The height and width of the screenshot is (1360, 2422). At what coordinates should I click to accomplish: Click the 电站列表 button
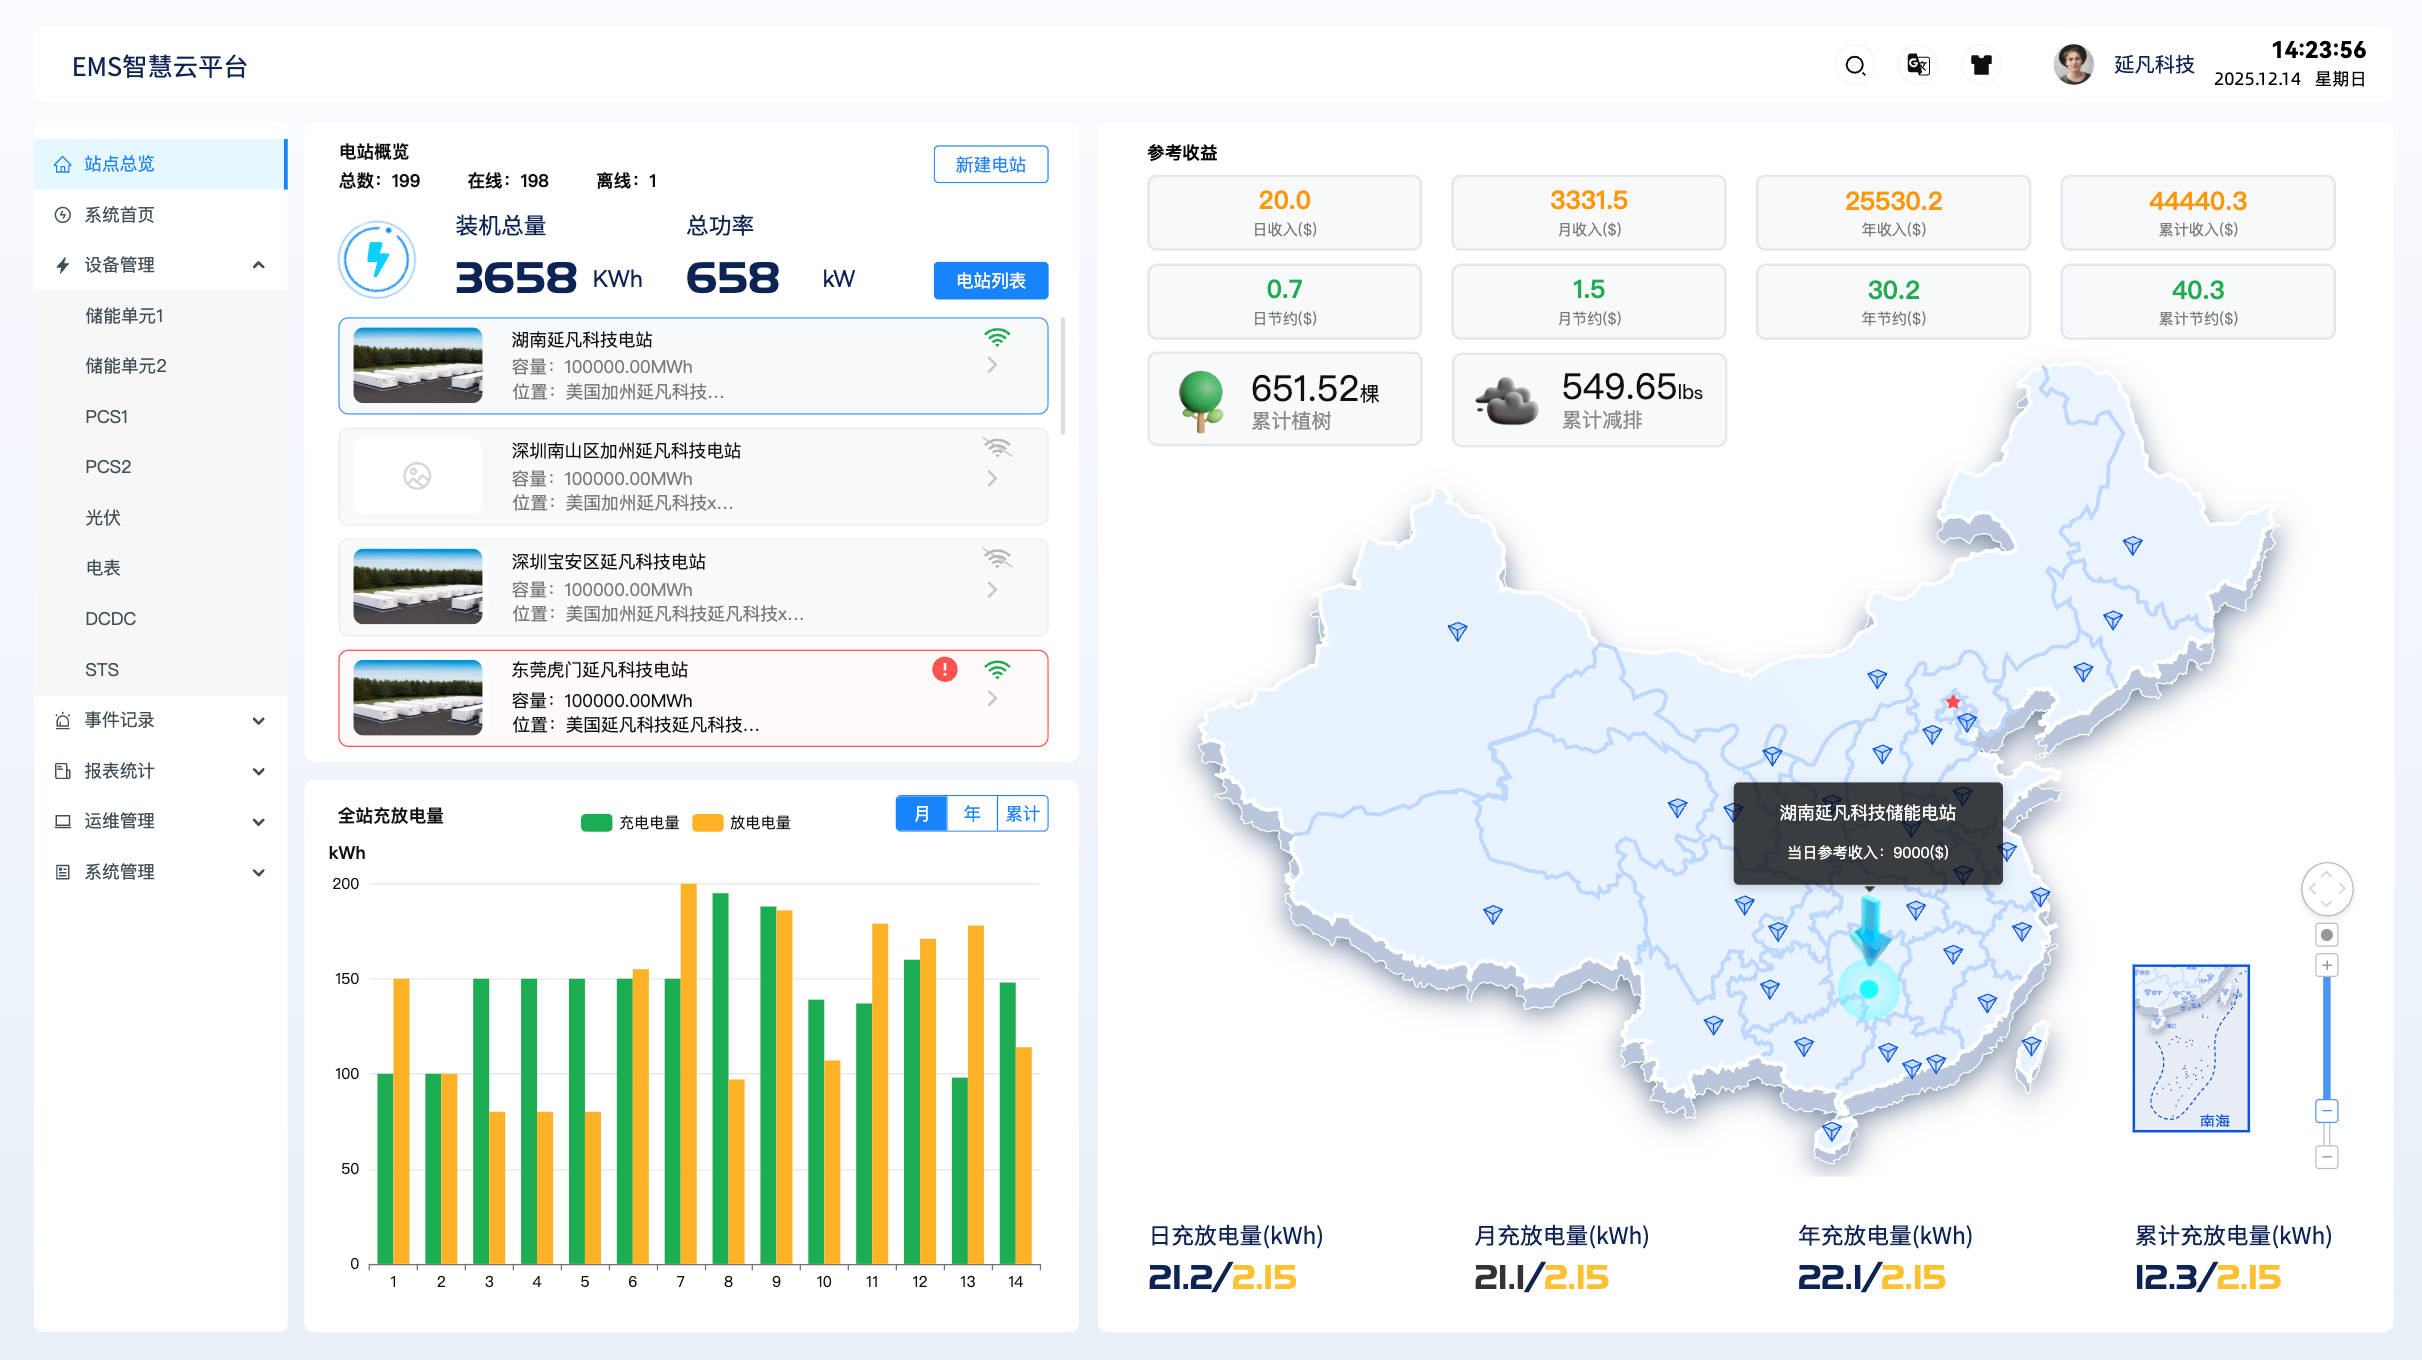(990, 281)
